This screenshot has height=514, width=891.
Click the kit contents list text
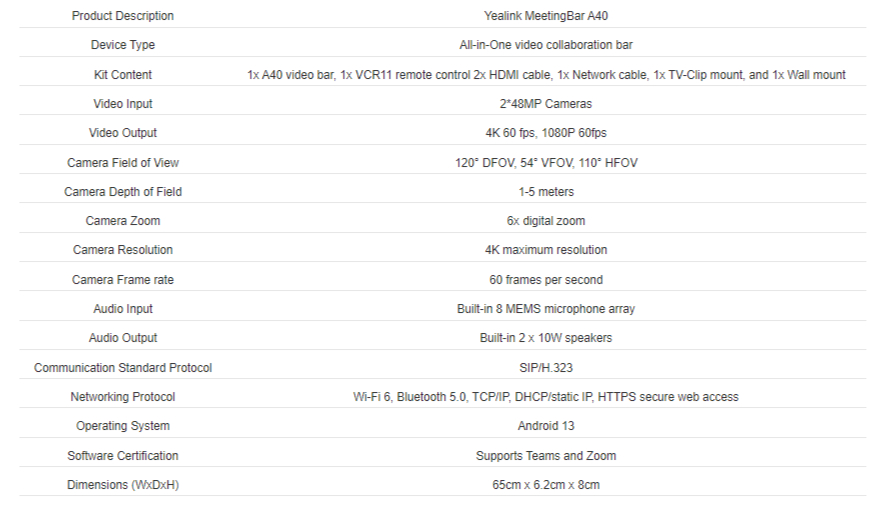click(x=546, y=74)
